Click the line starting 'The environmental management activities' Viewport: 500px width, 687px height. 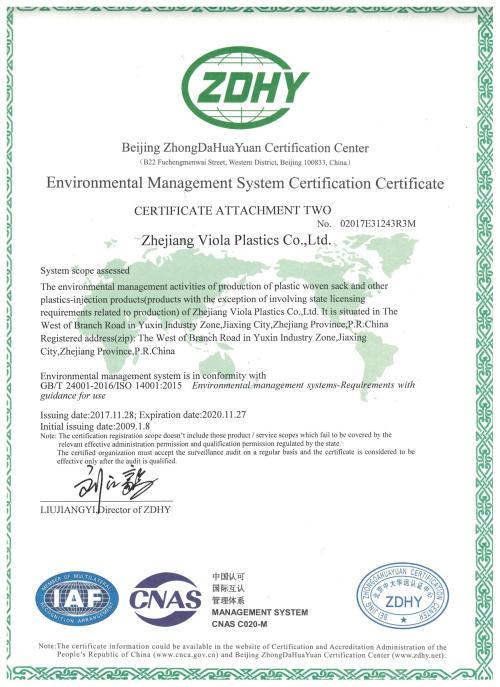pyautogui.click(x=214, y=286)
